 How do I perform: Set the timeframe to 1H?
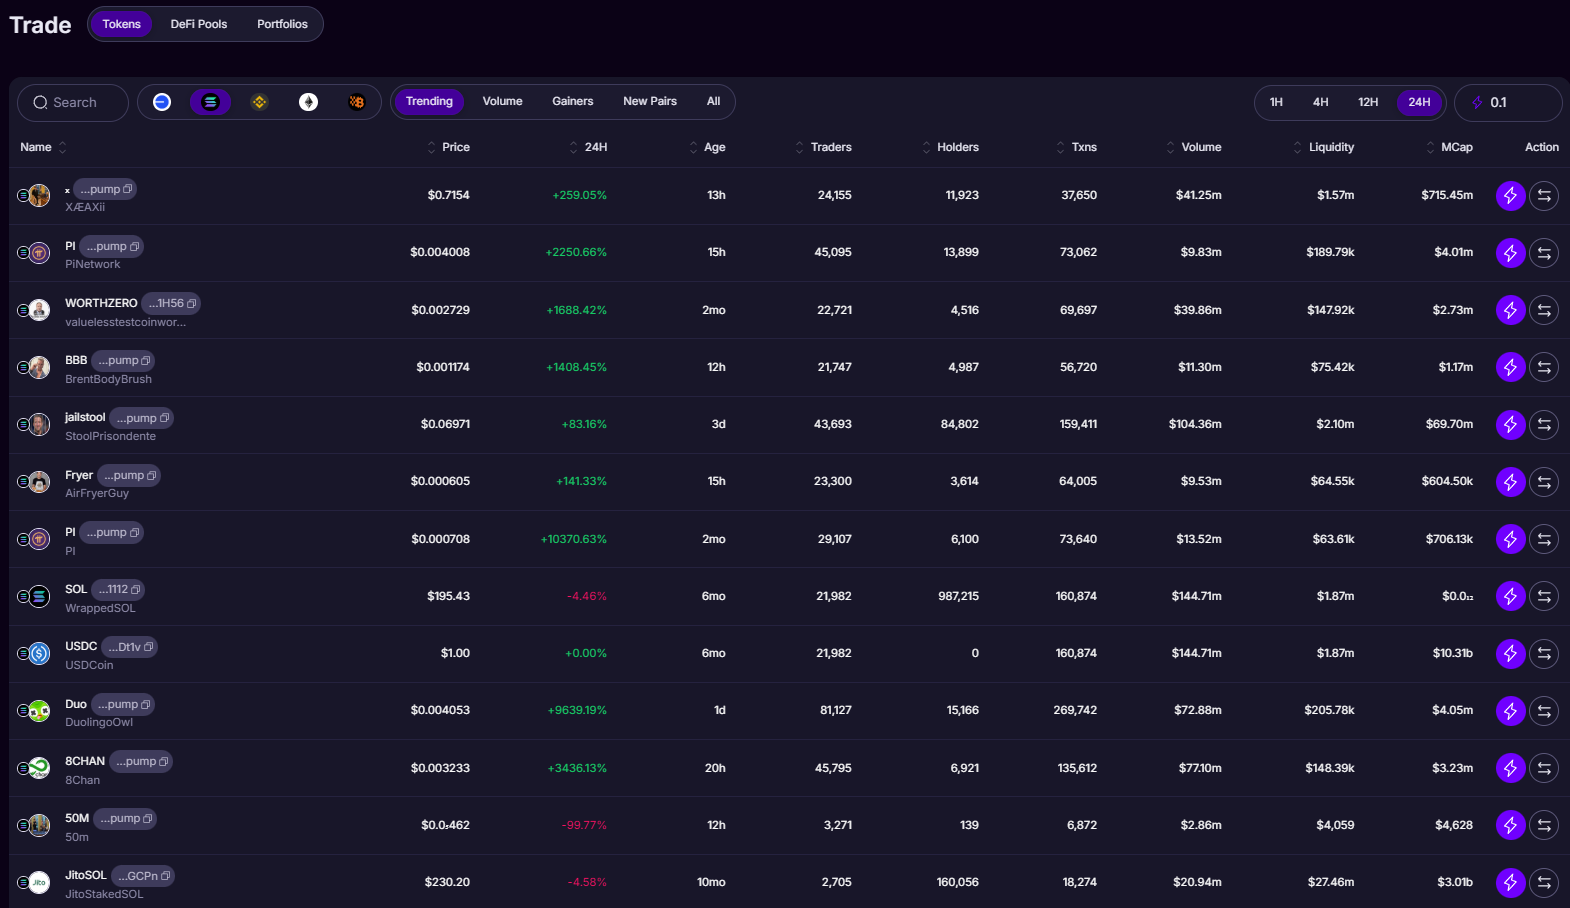pyautogui.click(x=1276, y=102)
